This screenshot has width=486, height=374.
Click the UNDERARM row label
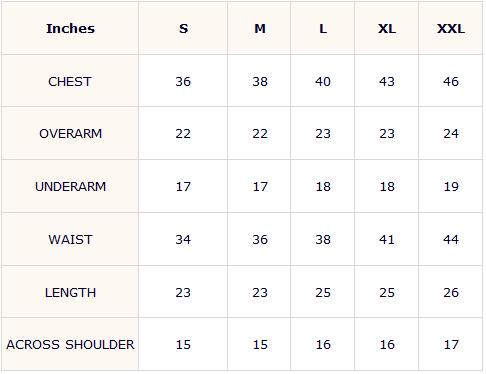point(70,187)
